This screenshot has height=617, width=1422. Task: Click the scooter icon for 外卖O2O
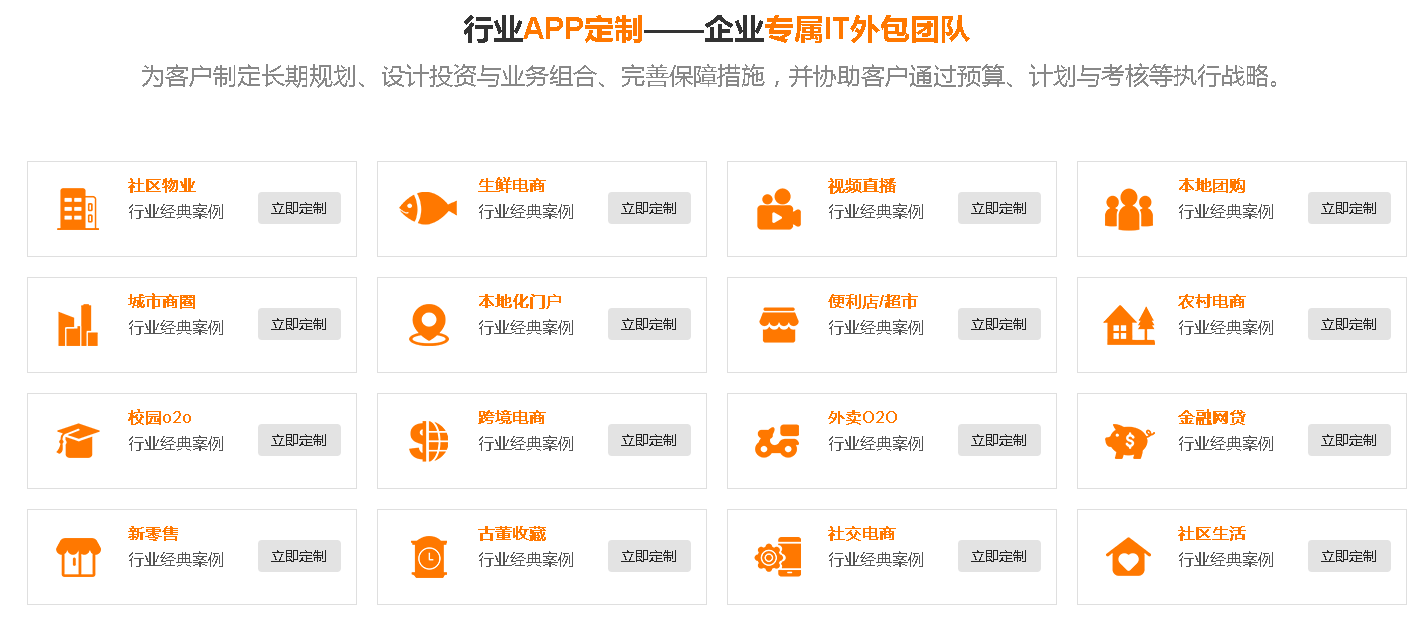pos(778,441)
